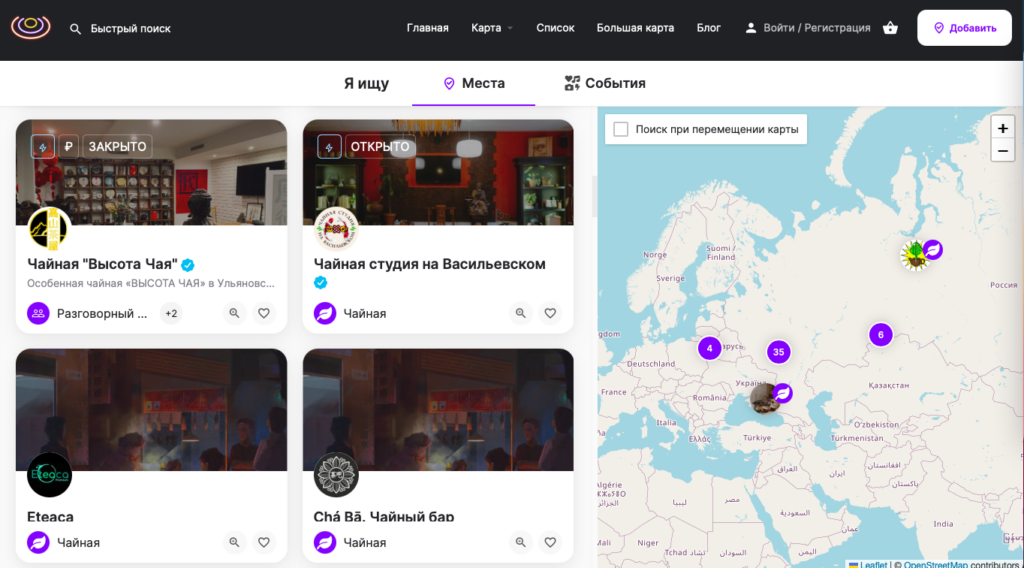Screen dimensions: 1024x568
Task: Zoom in on the map
Action: tap(1002, 129)
